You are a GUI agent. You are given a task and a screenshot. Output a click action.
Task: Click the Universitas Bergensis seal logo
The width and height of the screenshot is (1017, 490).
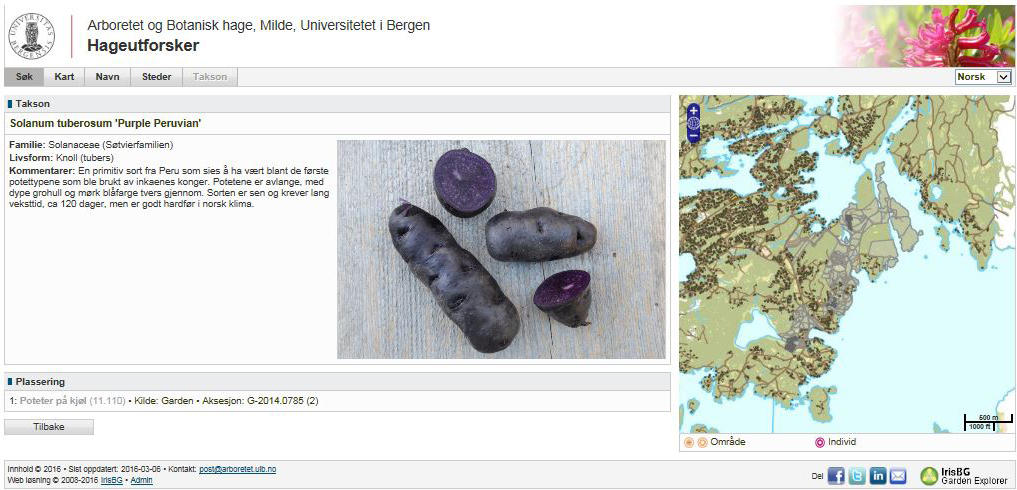[x=32, y=36]
